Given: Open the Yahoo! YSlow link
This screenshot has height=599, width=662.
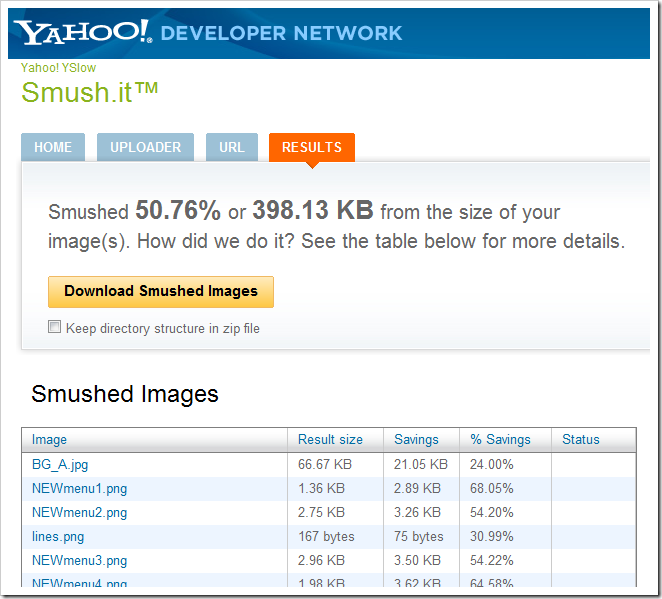Looking at the screenshot, I should click(x=58, y=68).
